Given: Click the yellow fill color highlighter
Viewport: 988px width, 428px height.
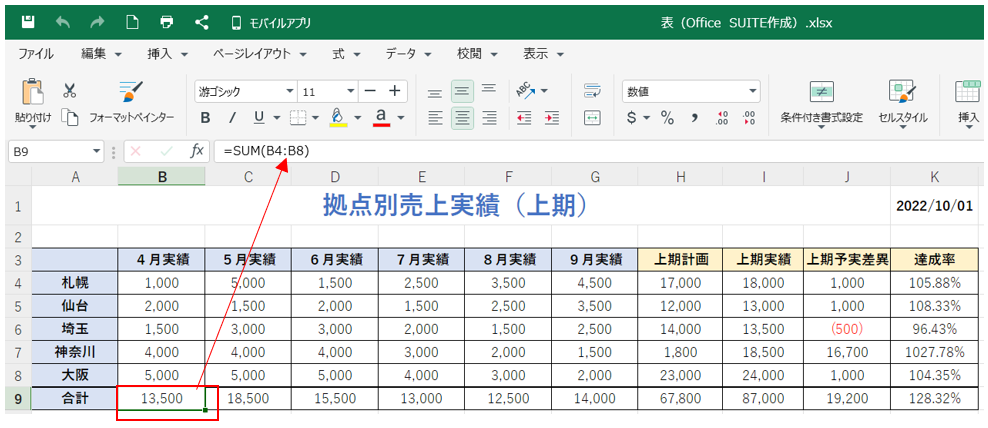Looking at the screenshot, I should tap(338, 117).
